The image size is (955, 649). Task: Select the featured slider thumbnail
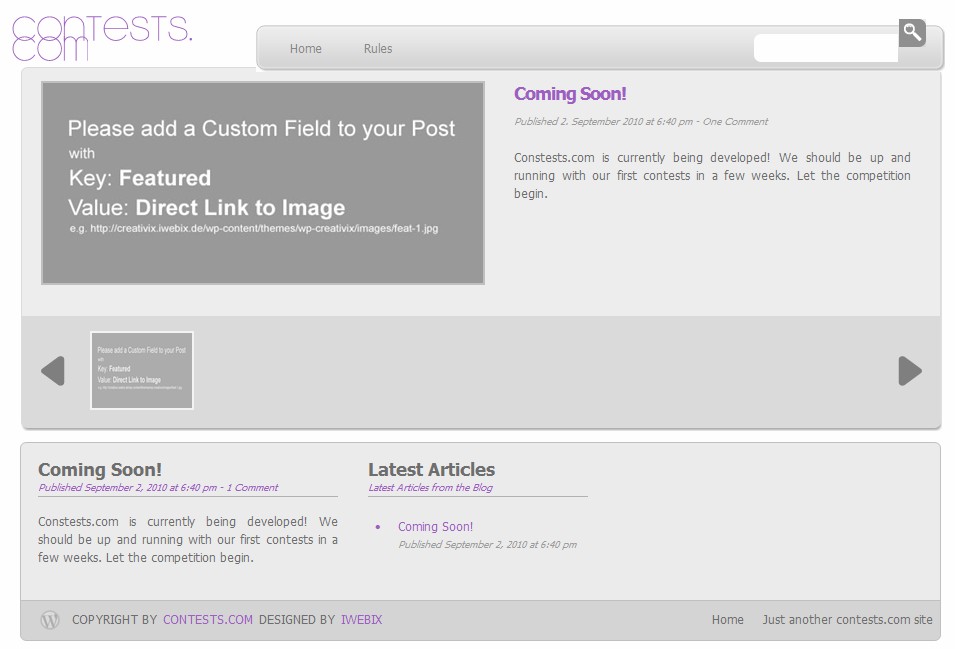(x=142, y=370)
